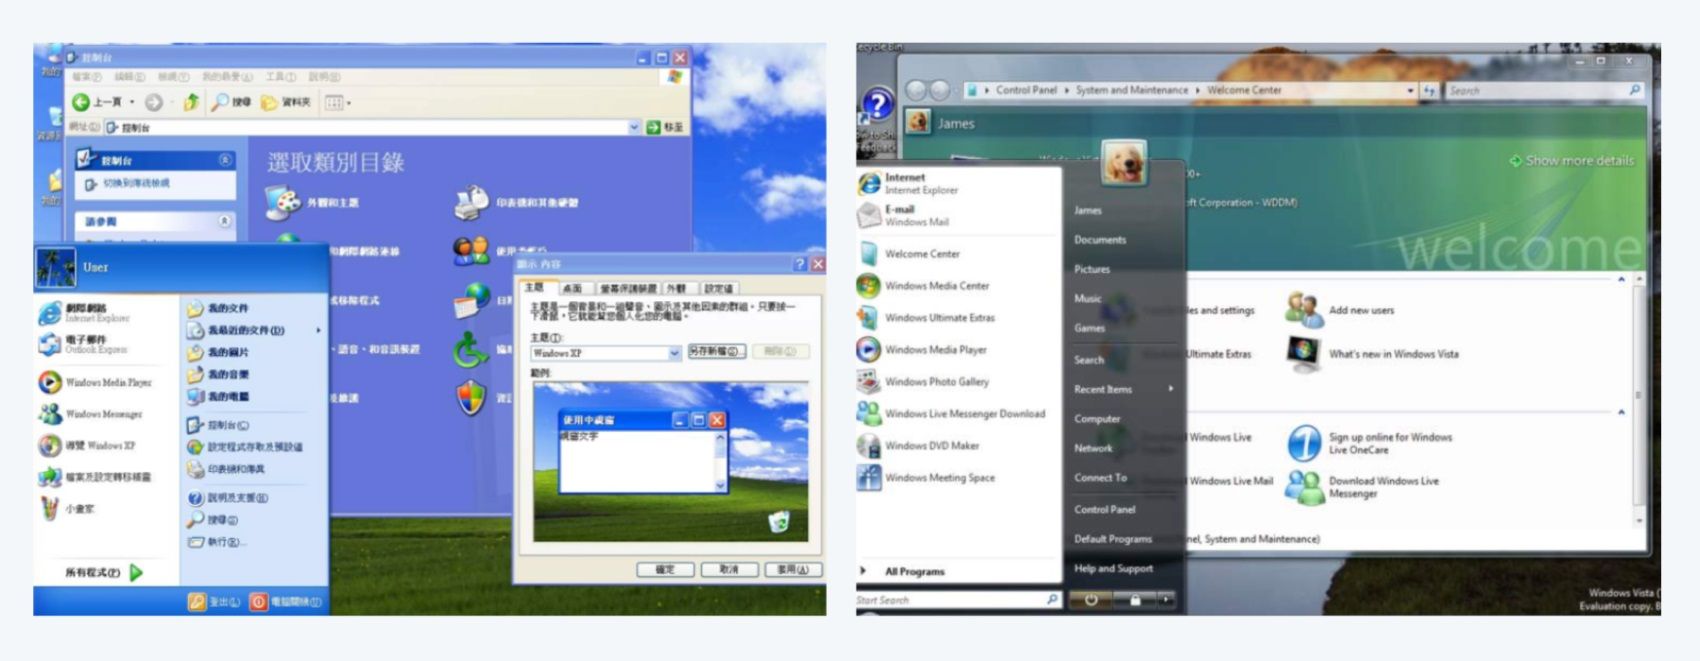Click the help question mark in Display dialog

coord(799,264)
